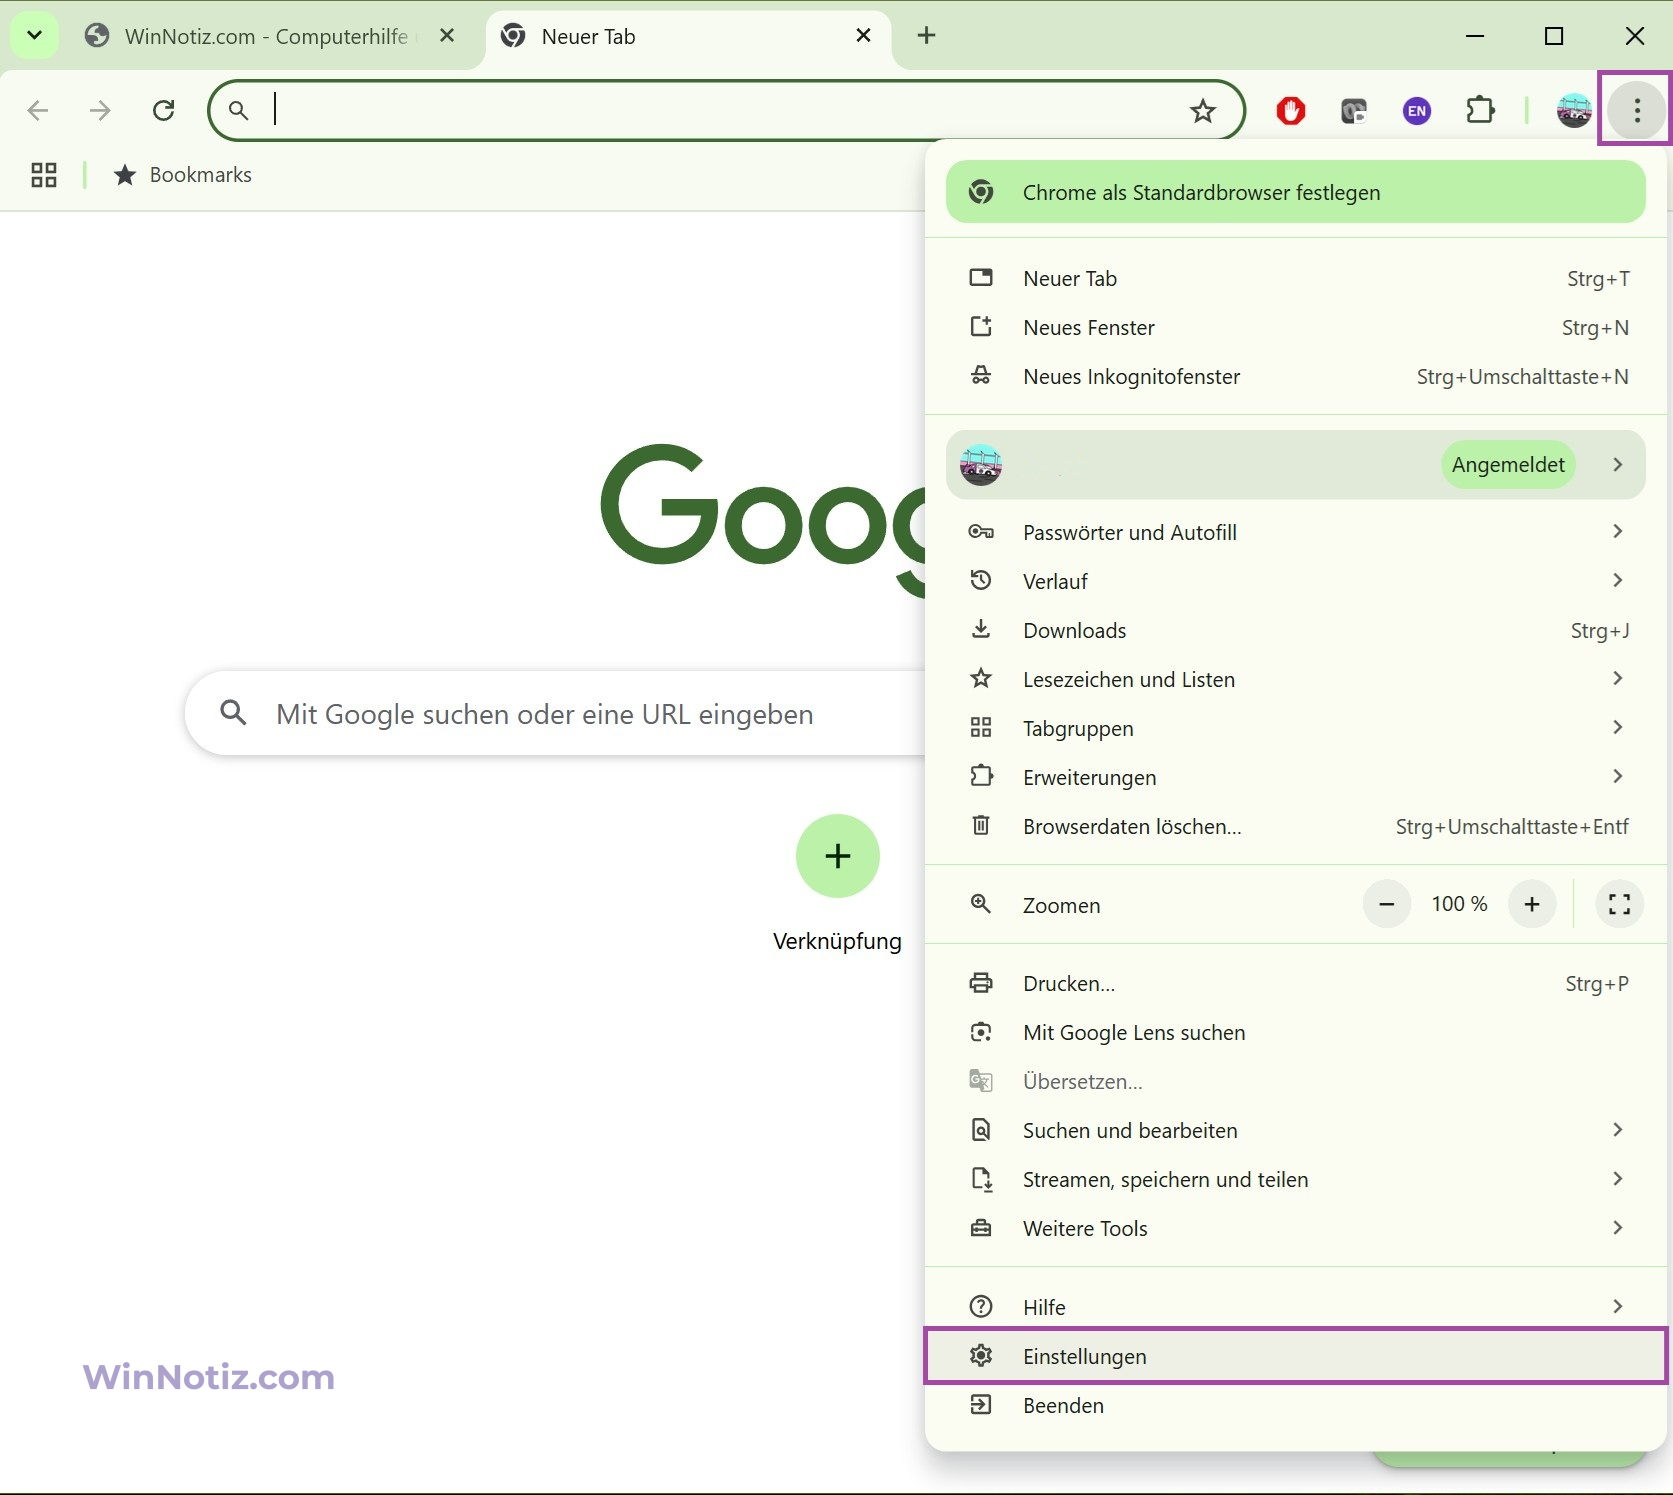The image size is (1673, 1495).
Task: Open a new tab with the plus button
Action: (927, 36)
